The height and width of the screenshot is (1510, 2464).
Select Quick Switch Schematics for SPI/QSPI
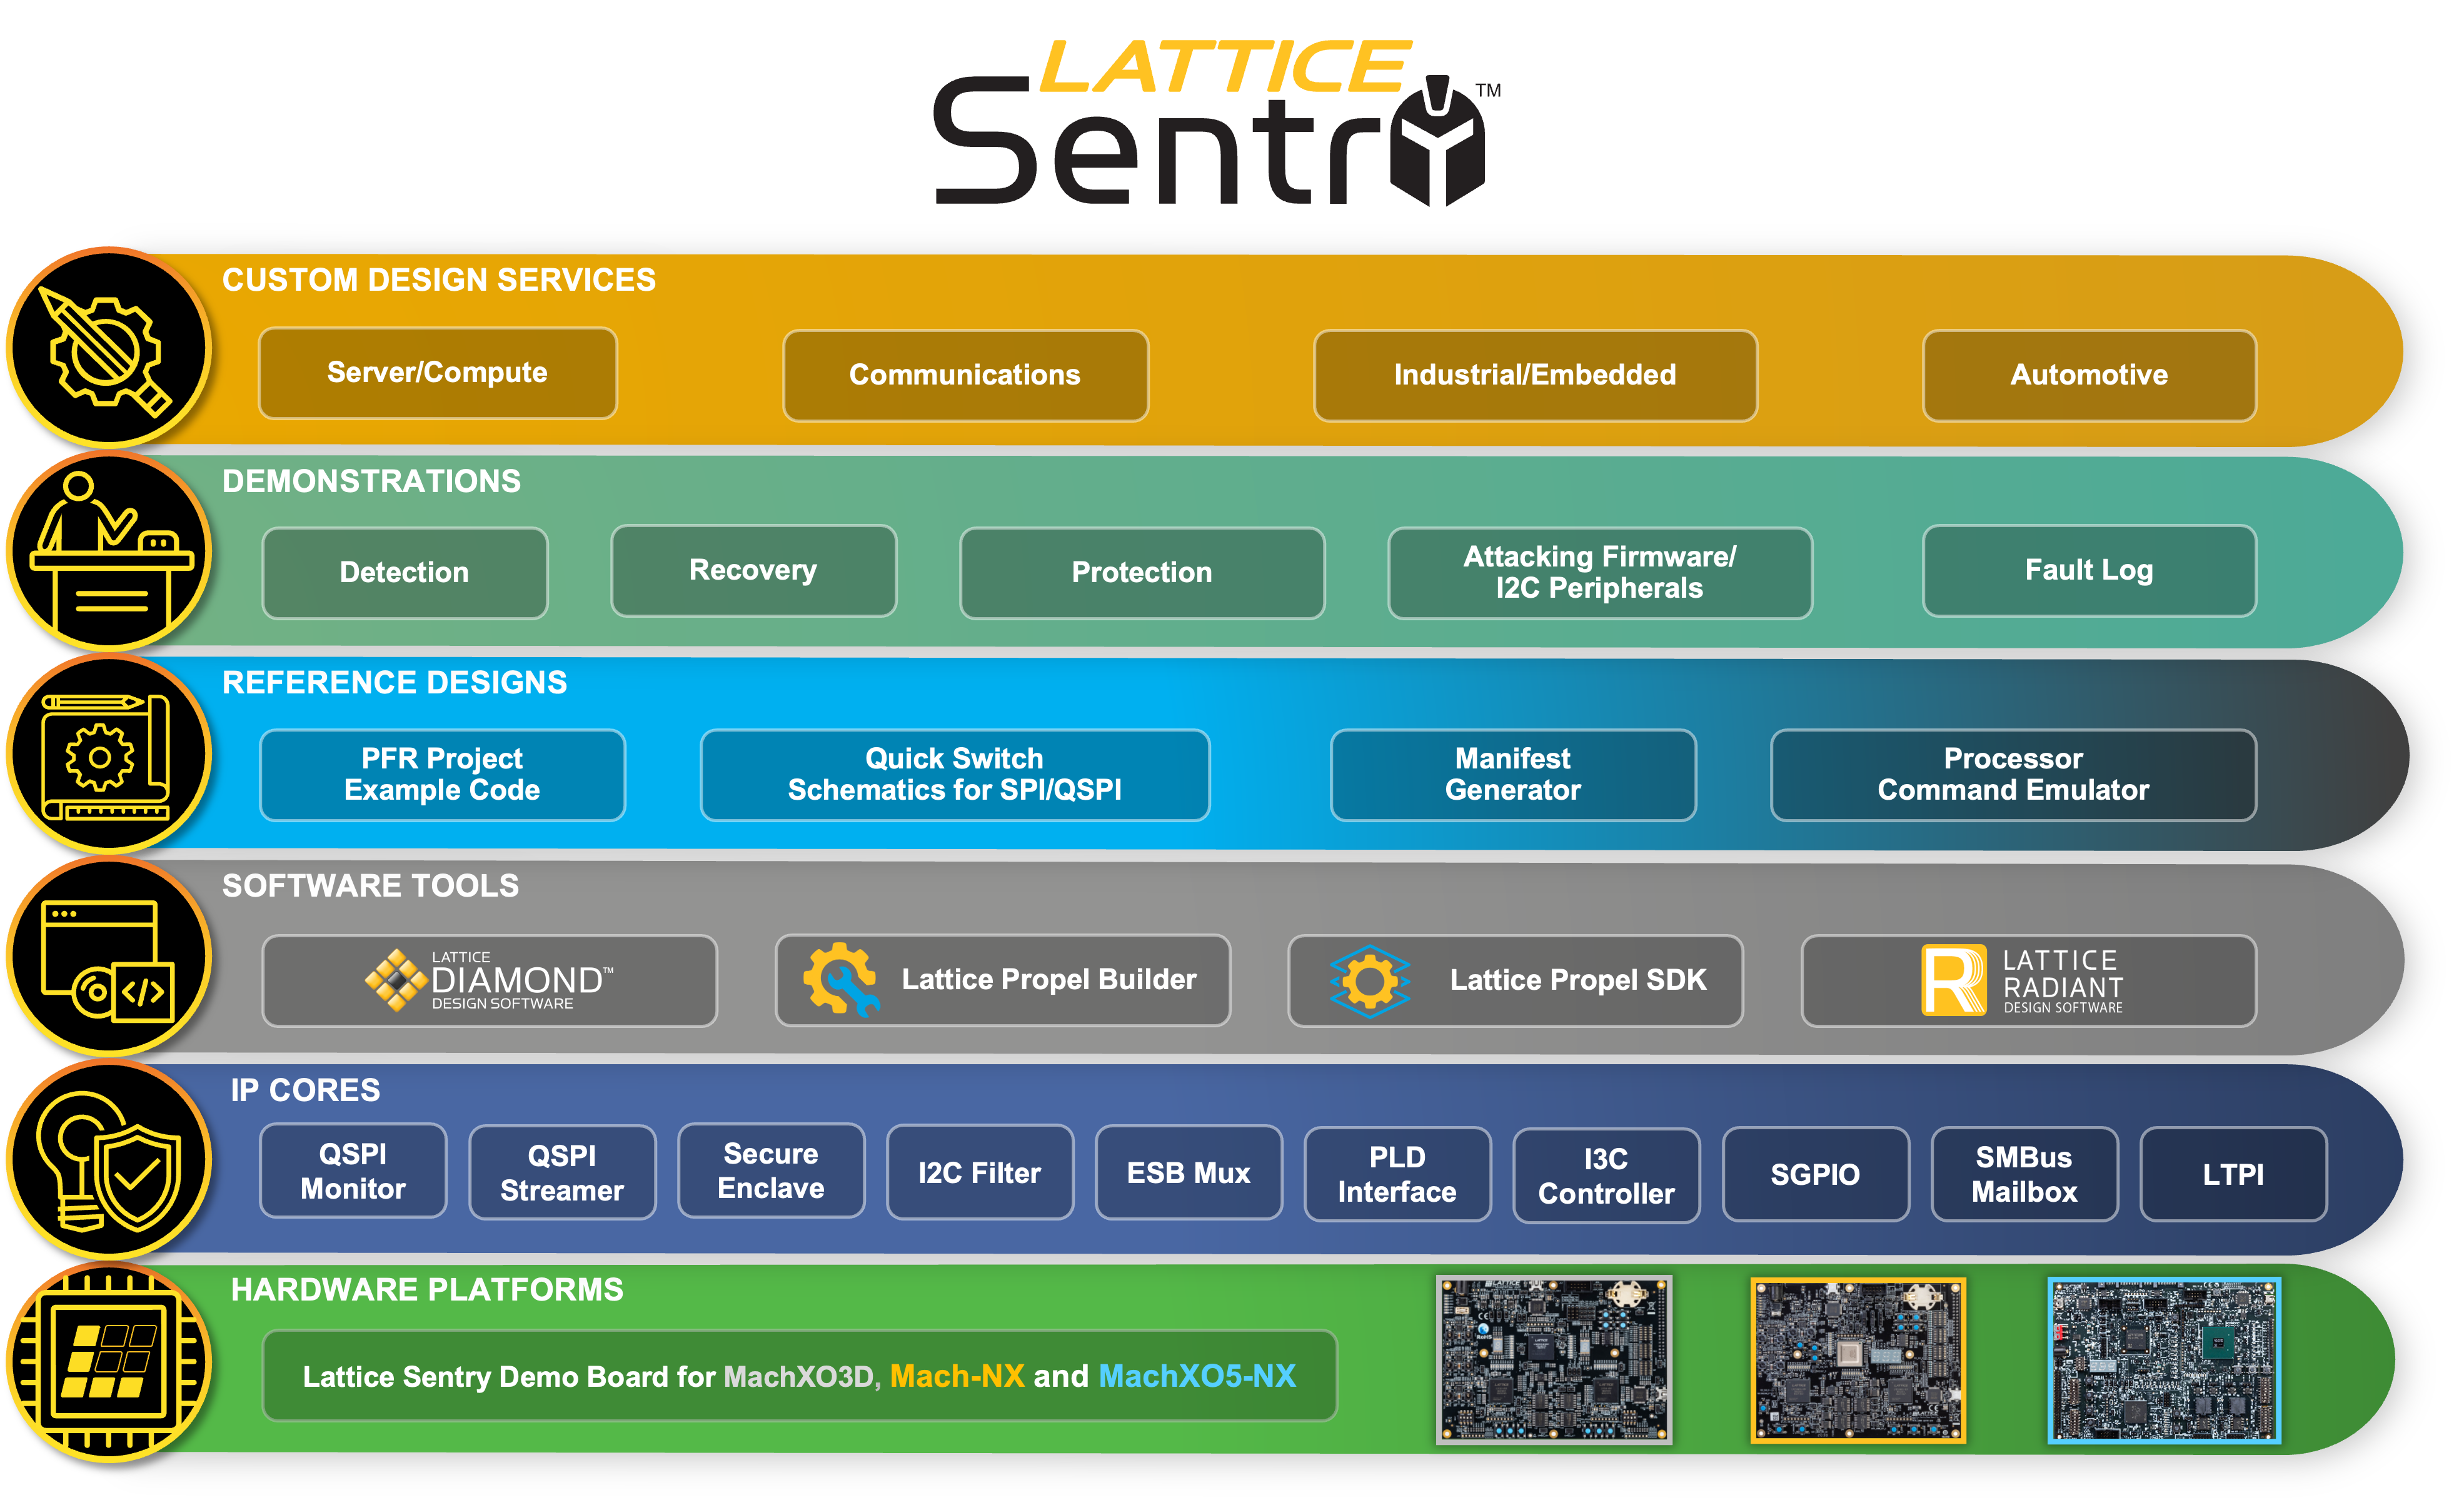pos(955,775)
